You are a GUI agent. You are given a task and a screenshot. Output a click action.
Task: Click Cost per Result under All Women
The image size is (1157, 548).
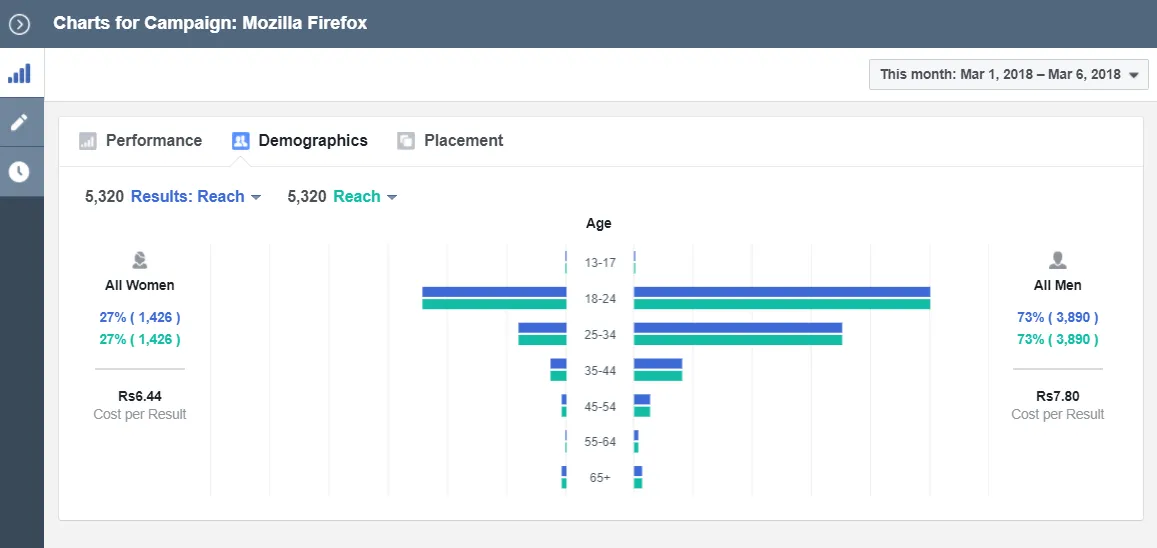point(140,415)
